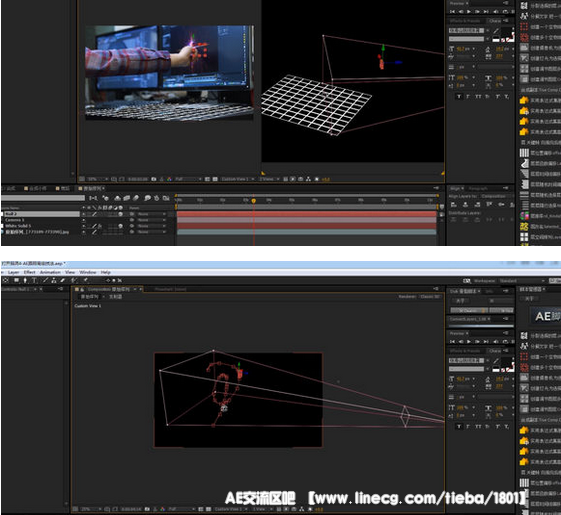Viewport: 561px width, 515px height.
Task: Toggle Small Caps in upper Character panel
Action: coord(487,97)
